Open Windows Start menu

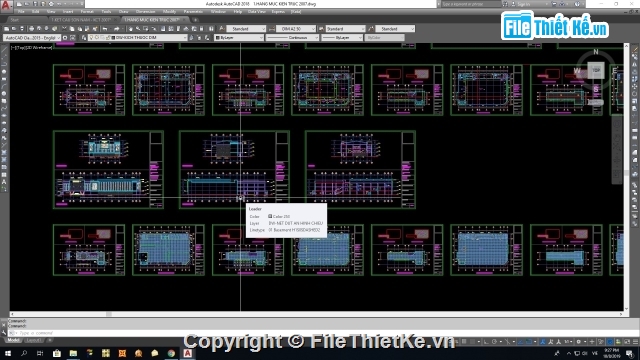point(8,353)
